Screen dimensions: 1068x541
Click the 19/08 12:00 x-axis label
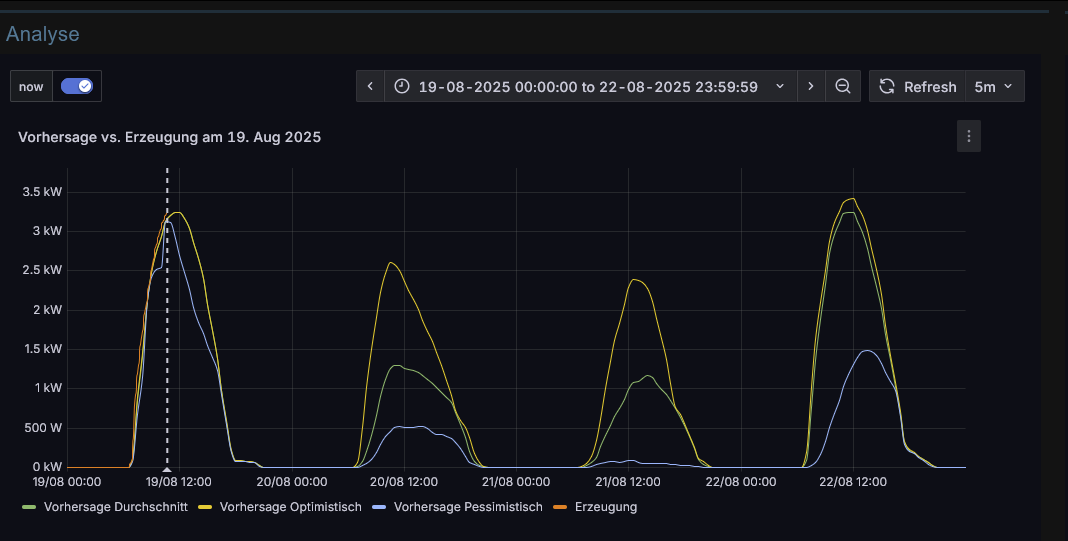[180, 482]
